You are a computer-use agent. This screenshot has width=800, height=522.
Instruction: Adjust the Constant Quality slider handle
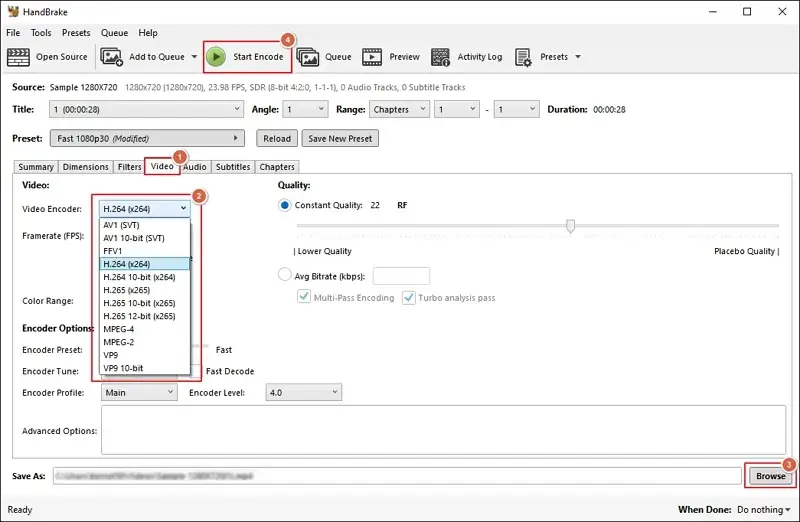(x=570, y=226)
